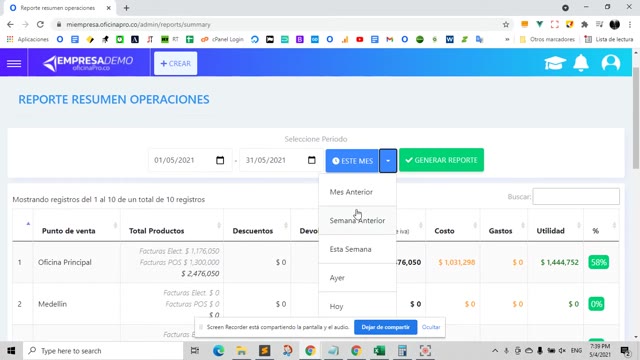The width and height of the screenshot is (640, 360).
Task: Open the start date calendar picker
Action: coord(220,160)
